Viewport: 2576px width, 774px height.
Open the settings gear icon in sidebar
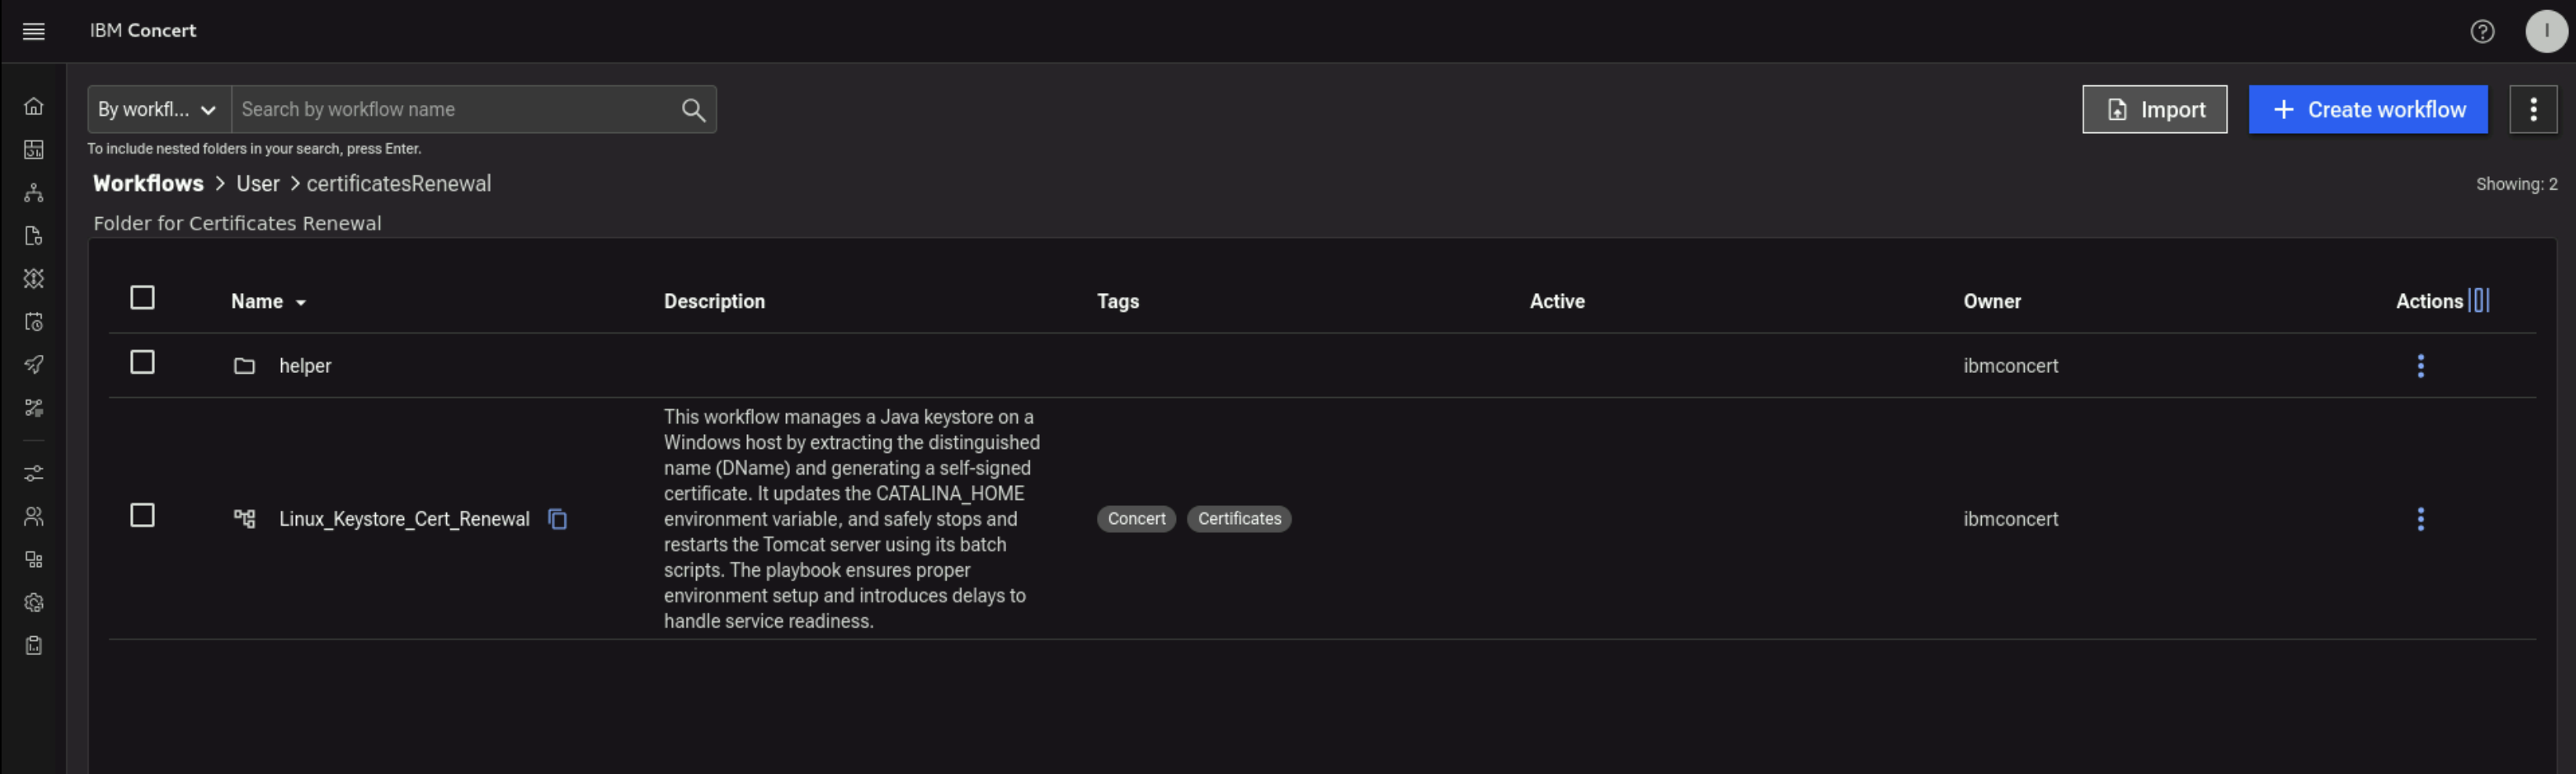(33, 602)
